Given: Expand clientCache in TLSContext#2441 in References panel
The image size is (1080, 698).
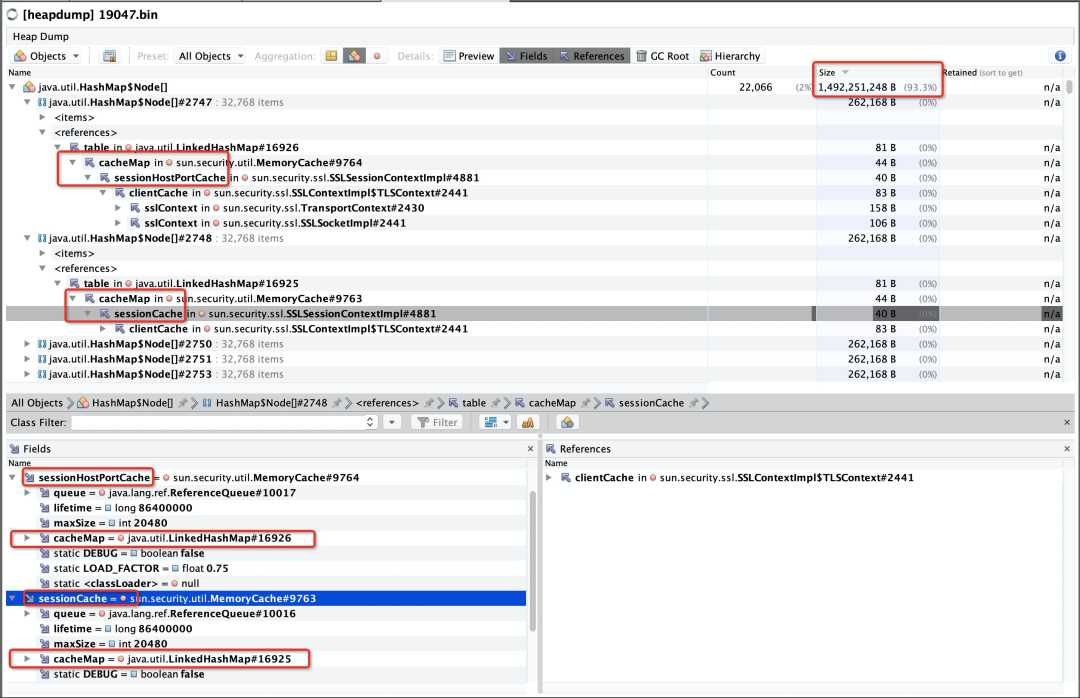Looking at the screenshot, I should [x=549, y=478].
